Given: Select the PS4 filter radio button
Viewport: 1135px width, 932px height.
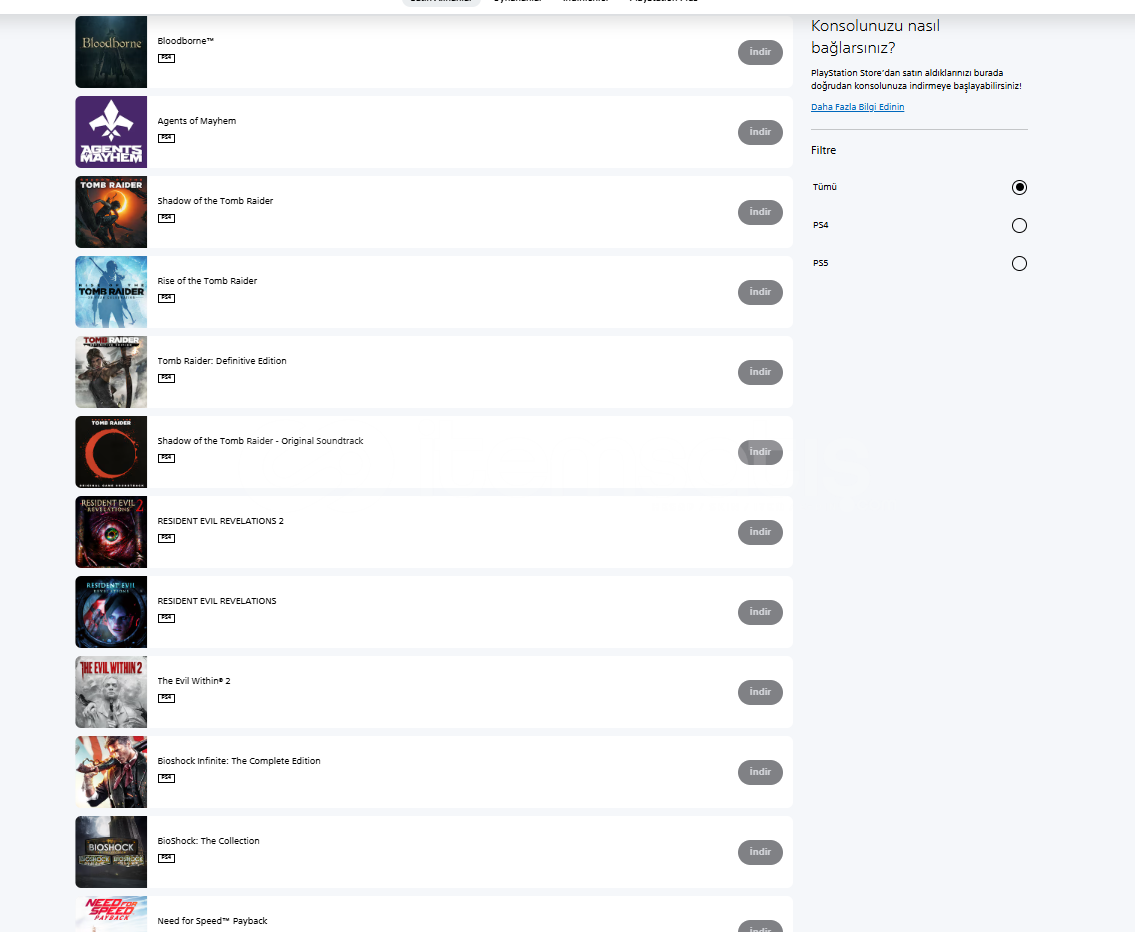Looking at the screenshot, I should coord(1019,226).
